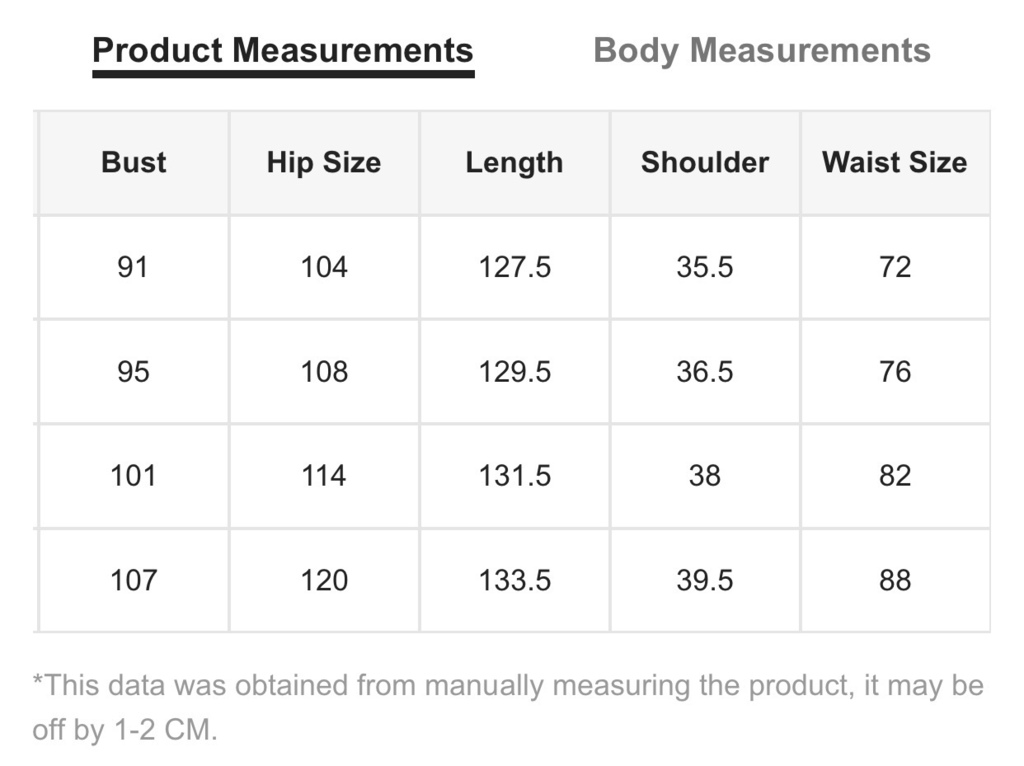Viewport: 1024px width, 766px height.
Task: Select the waist size 88 cell
Action: click(895, 581)
